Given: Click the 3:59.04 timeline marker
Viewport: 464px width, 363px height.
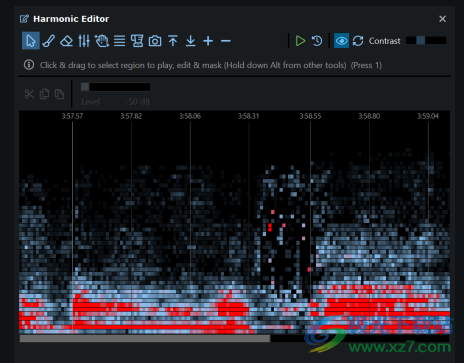Looking at the screenshot, I should pos(428,116).
